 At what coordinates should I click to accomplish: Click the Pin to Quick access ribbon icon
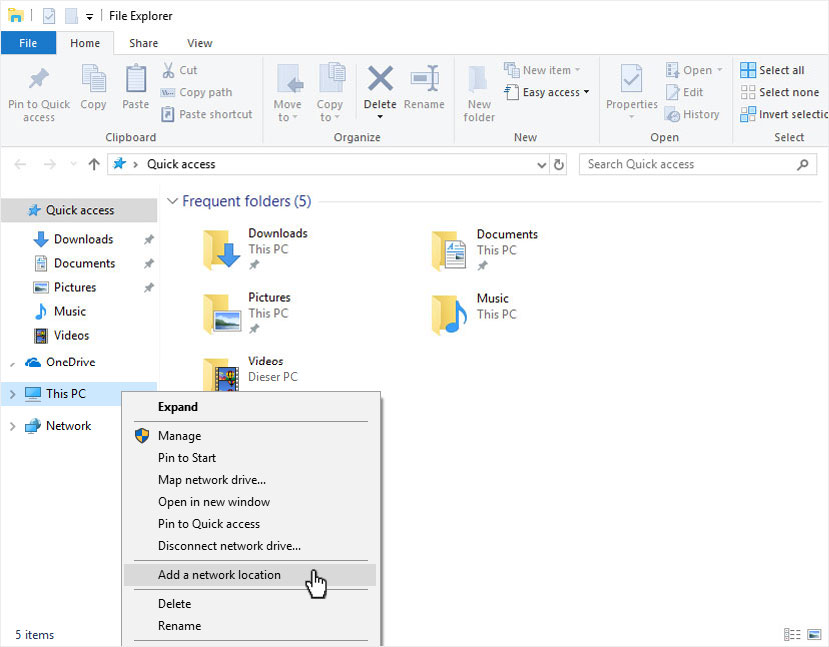pyautogui.click(x=39, y=79)
